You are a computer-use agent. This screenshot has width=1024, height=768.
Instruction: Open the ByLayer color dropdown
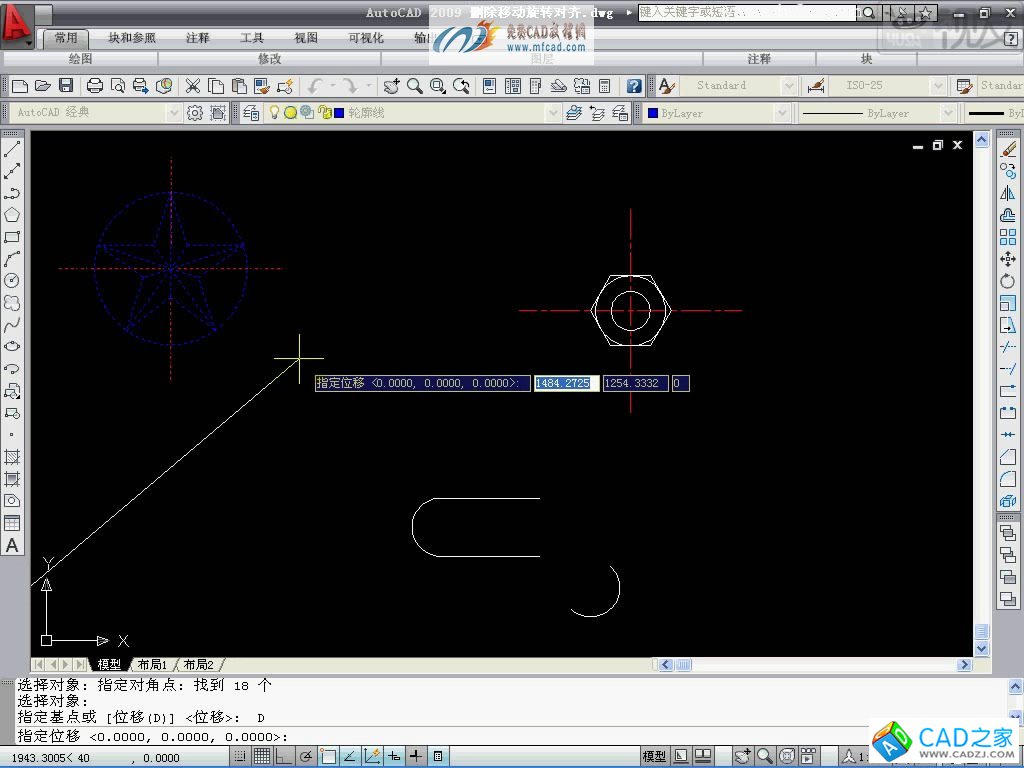click(781, 113)
